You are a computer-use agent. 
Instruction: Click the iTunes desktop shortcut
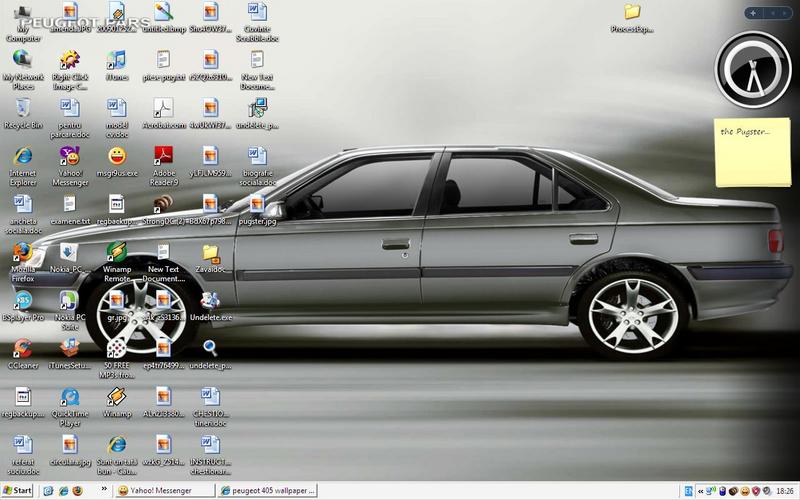pyautogui.click(x=117, y=66)
